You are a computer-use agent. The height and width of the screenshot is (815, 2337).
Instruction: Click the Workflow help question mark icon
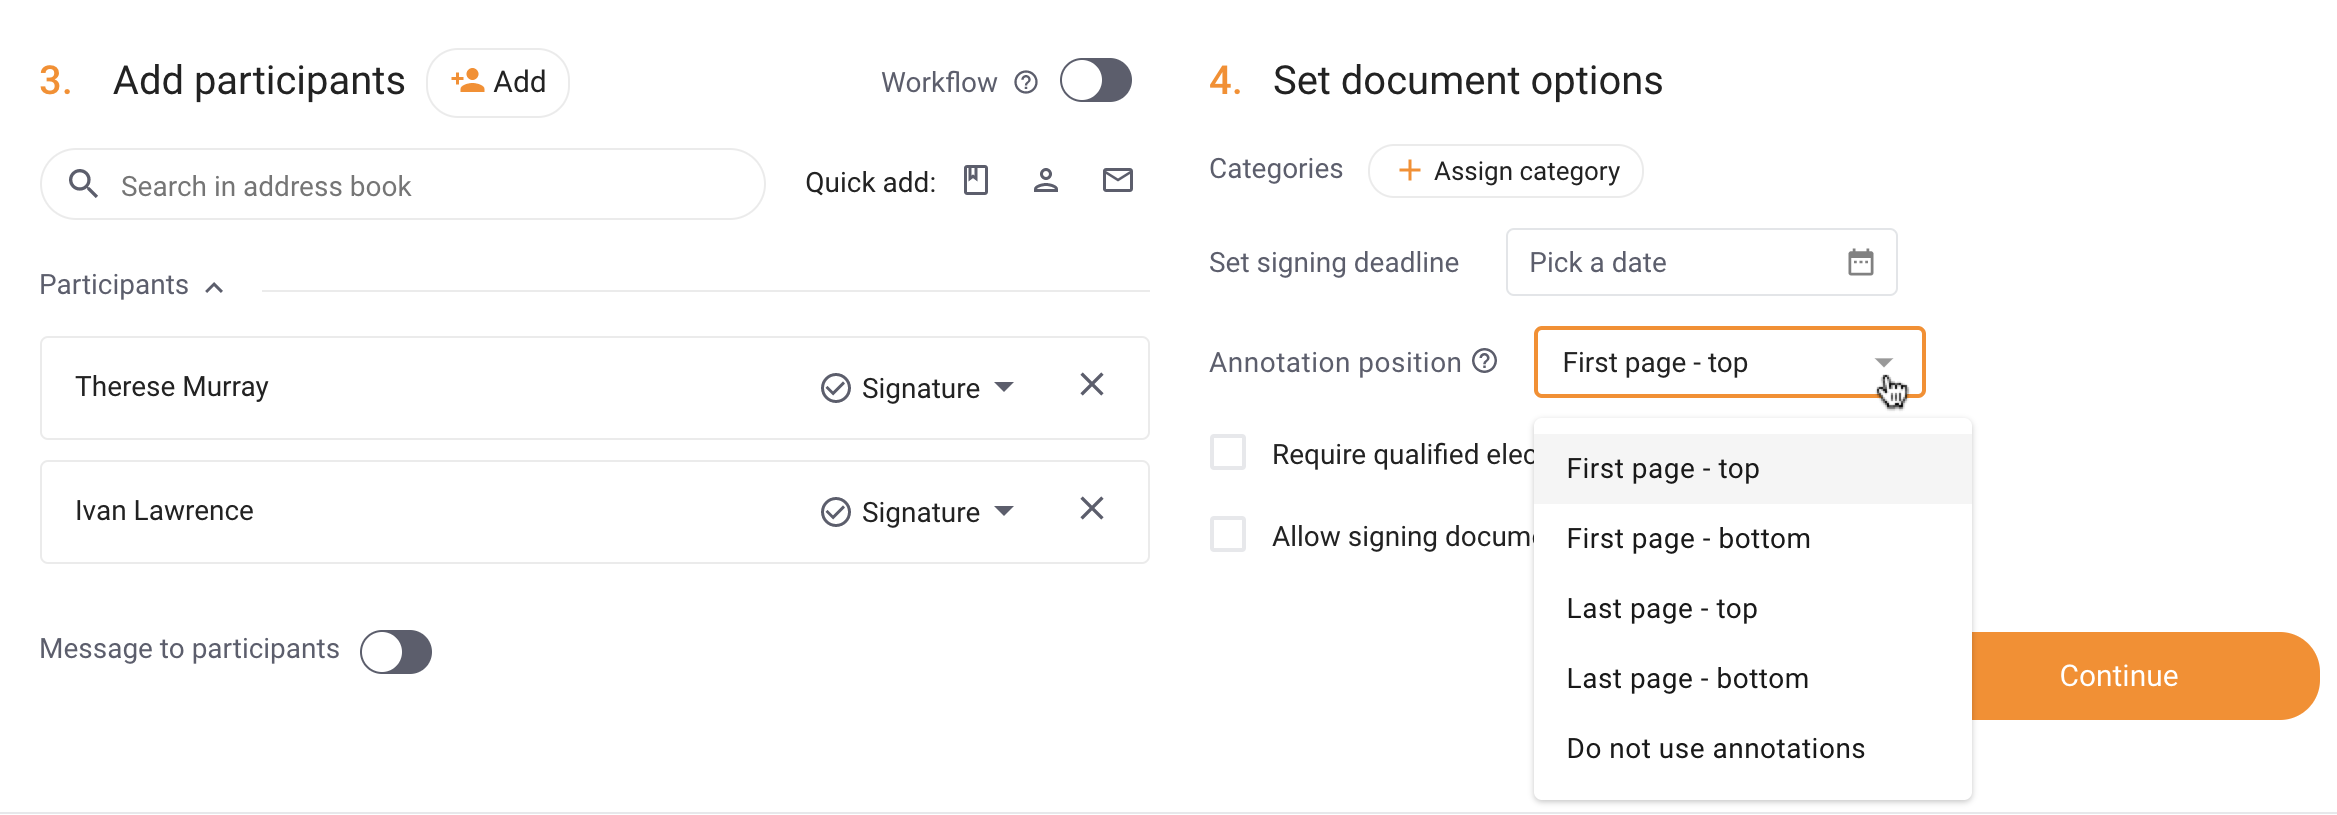pos(1026,82)
